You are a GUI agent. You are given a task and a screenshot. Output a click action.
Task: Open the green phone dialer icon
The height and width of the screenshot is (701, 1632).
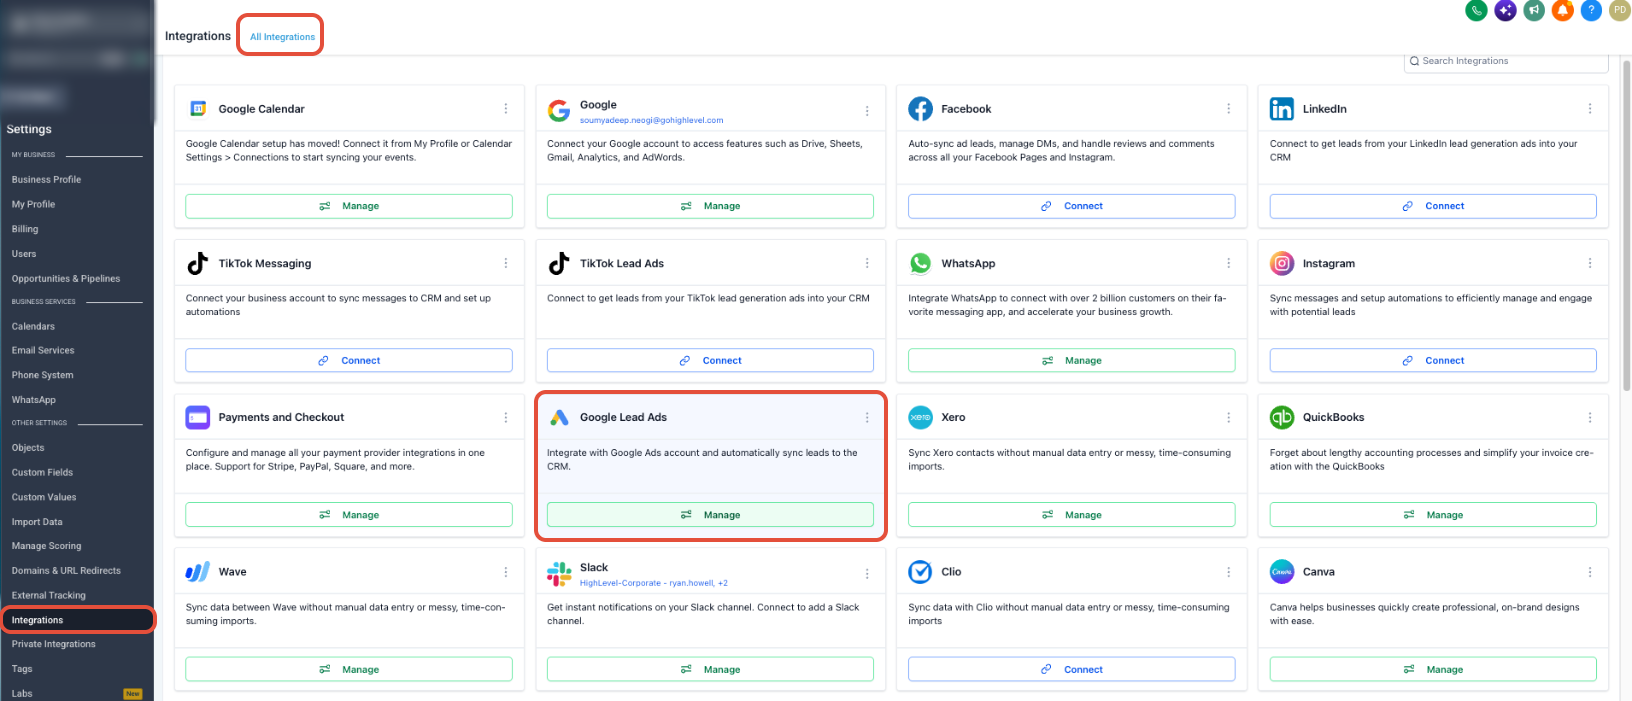click(1476, 10)
